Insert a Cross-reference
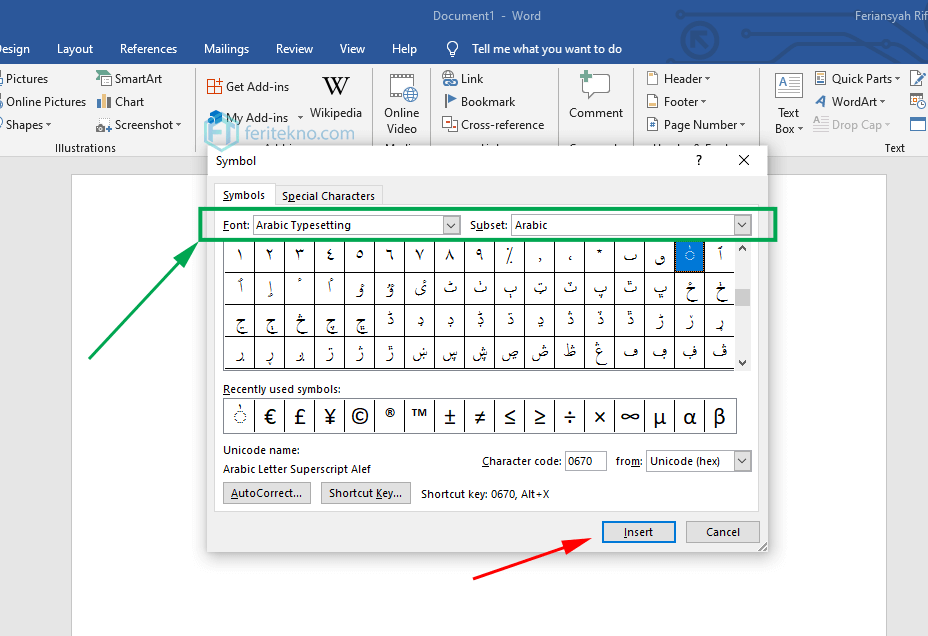Screen dimensions: 928x636 click(493, 125)
